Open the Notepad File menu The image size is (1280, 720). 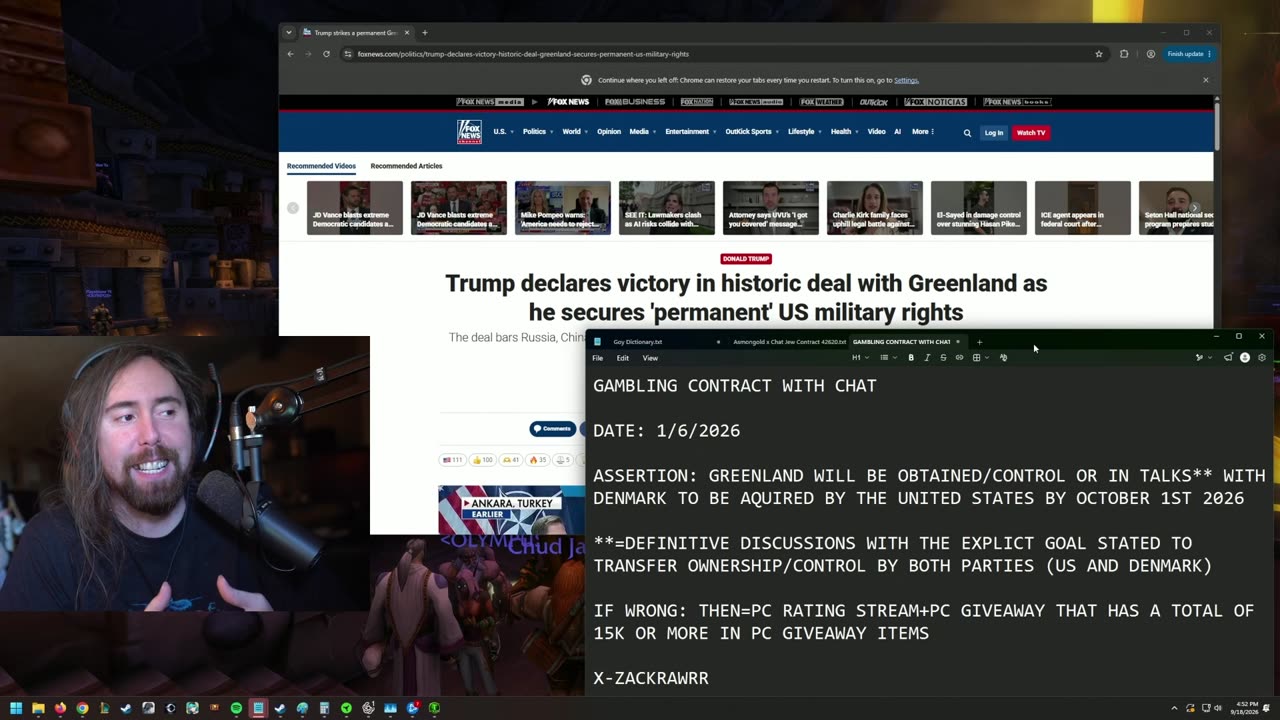[x=597, y=358]
